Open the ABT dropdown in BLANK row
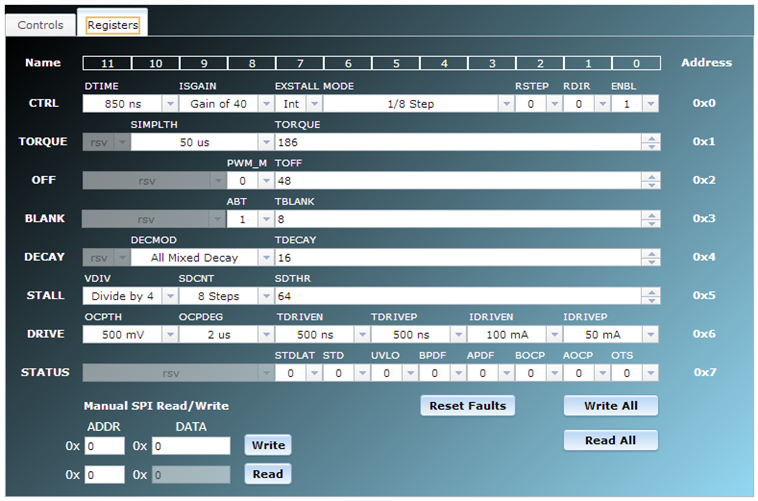The image size is (758, 501). point(250,219)
